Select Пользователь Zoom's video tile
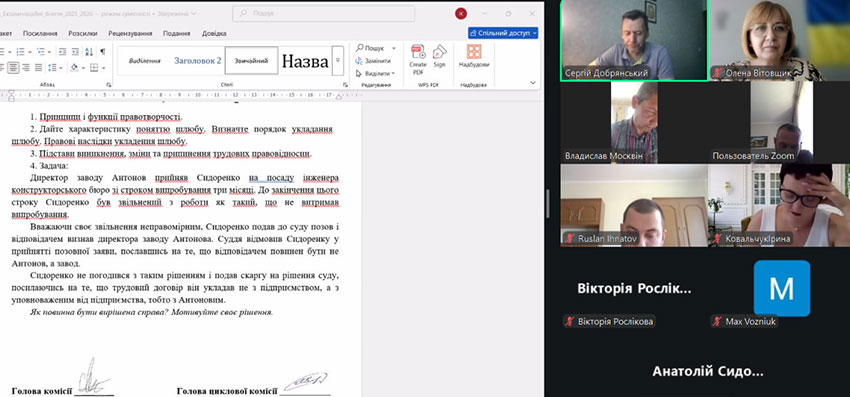 pyautogui.click(x=781, y=123)
